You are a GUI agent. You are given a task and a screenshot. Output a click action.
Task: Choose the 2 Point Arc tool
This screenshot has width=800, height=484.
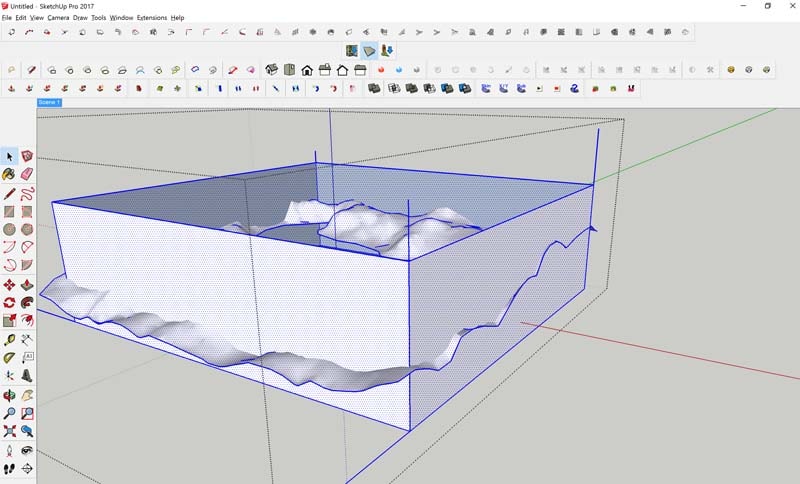pos(27,247)
